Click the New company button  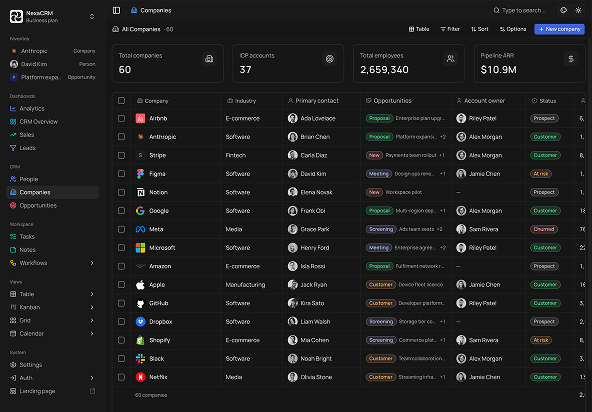pyautogui.click(x=560, y=29)
